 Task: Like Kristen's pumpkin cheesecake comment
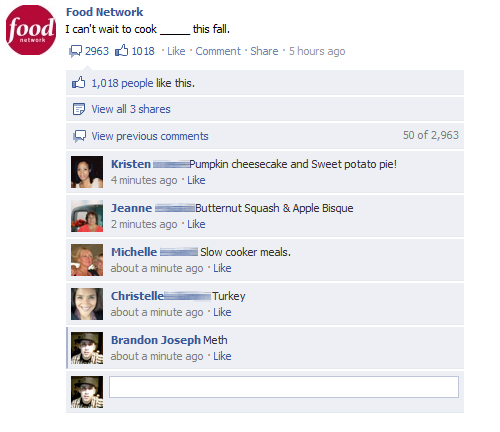[x=196, y=180]
